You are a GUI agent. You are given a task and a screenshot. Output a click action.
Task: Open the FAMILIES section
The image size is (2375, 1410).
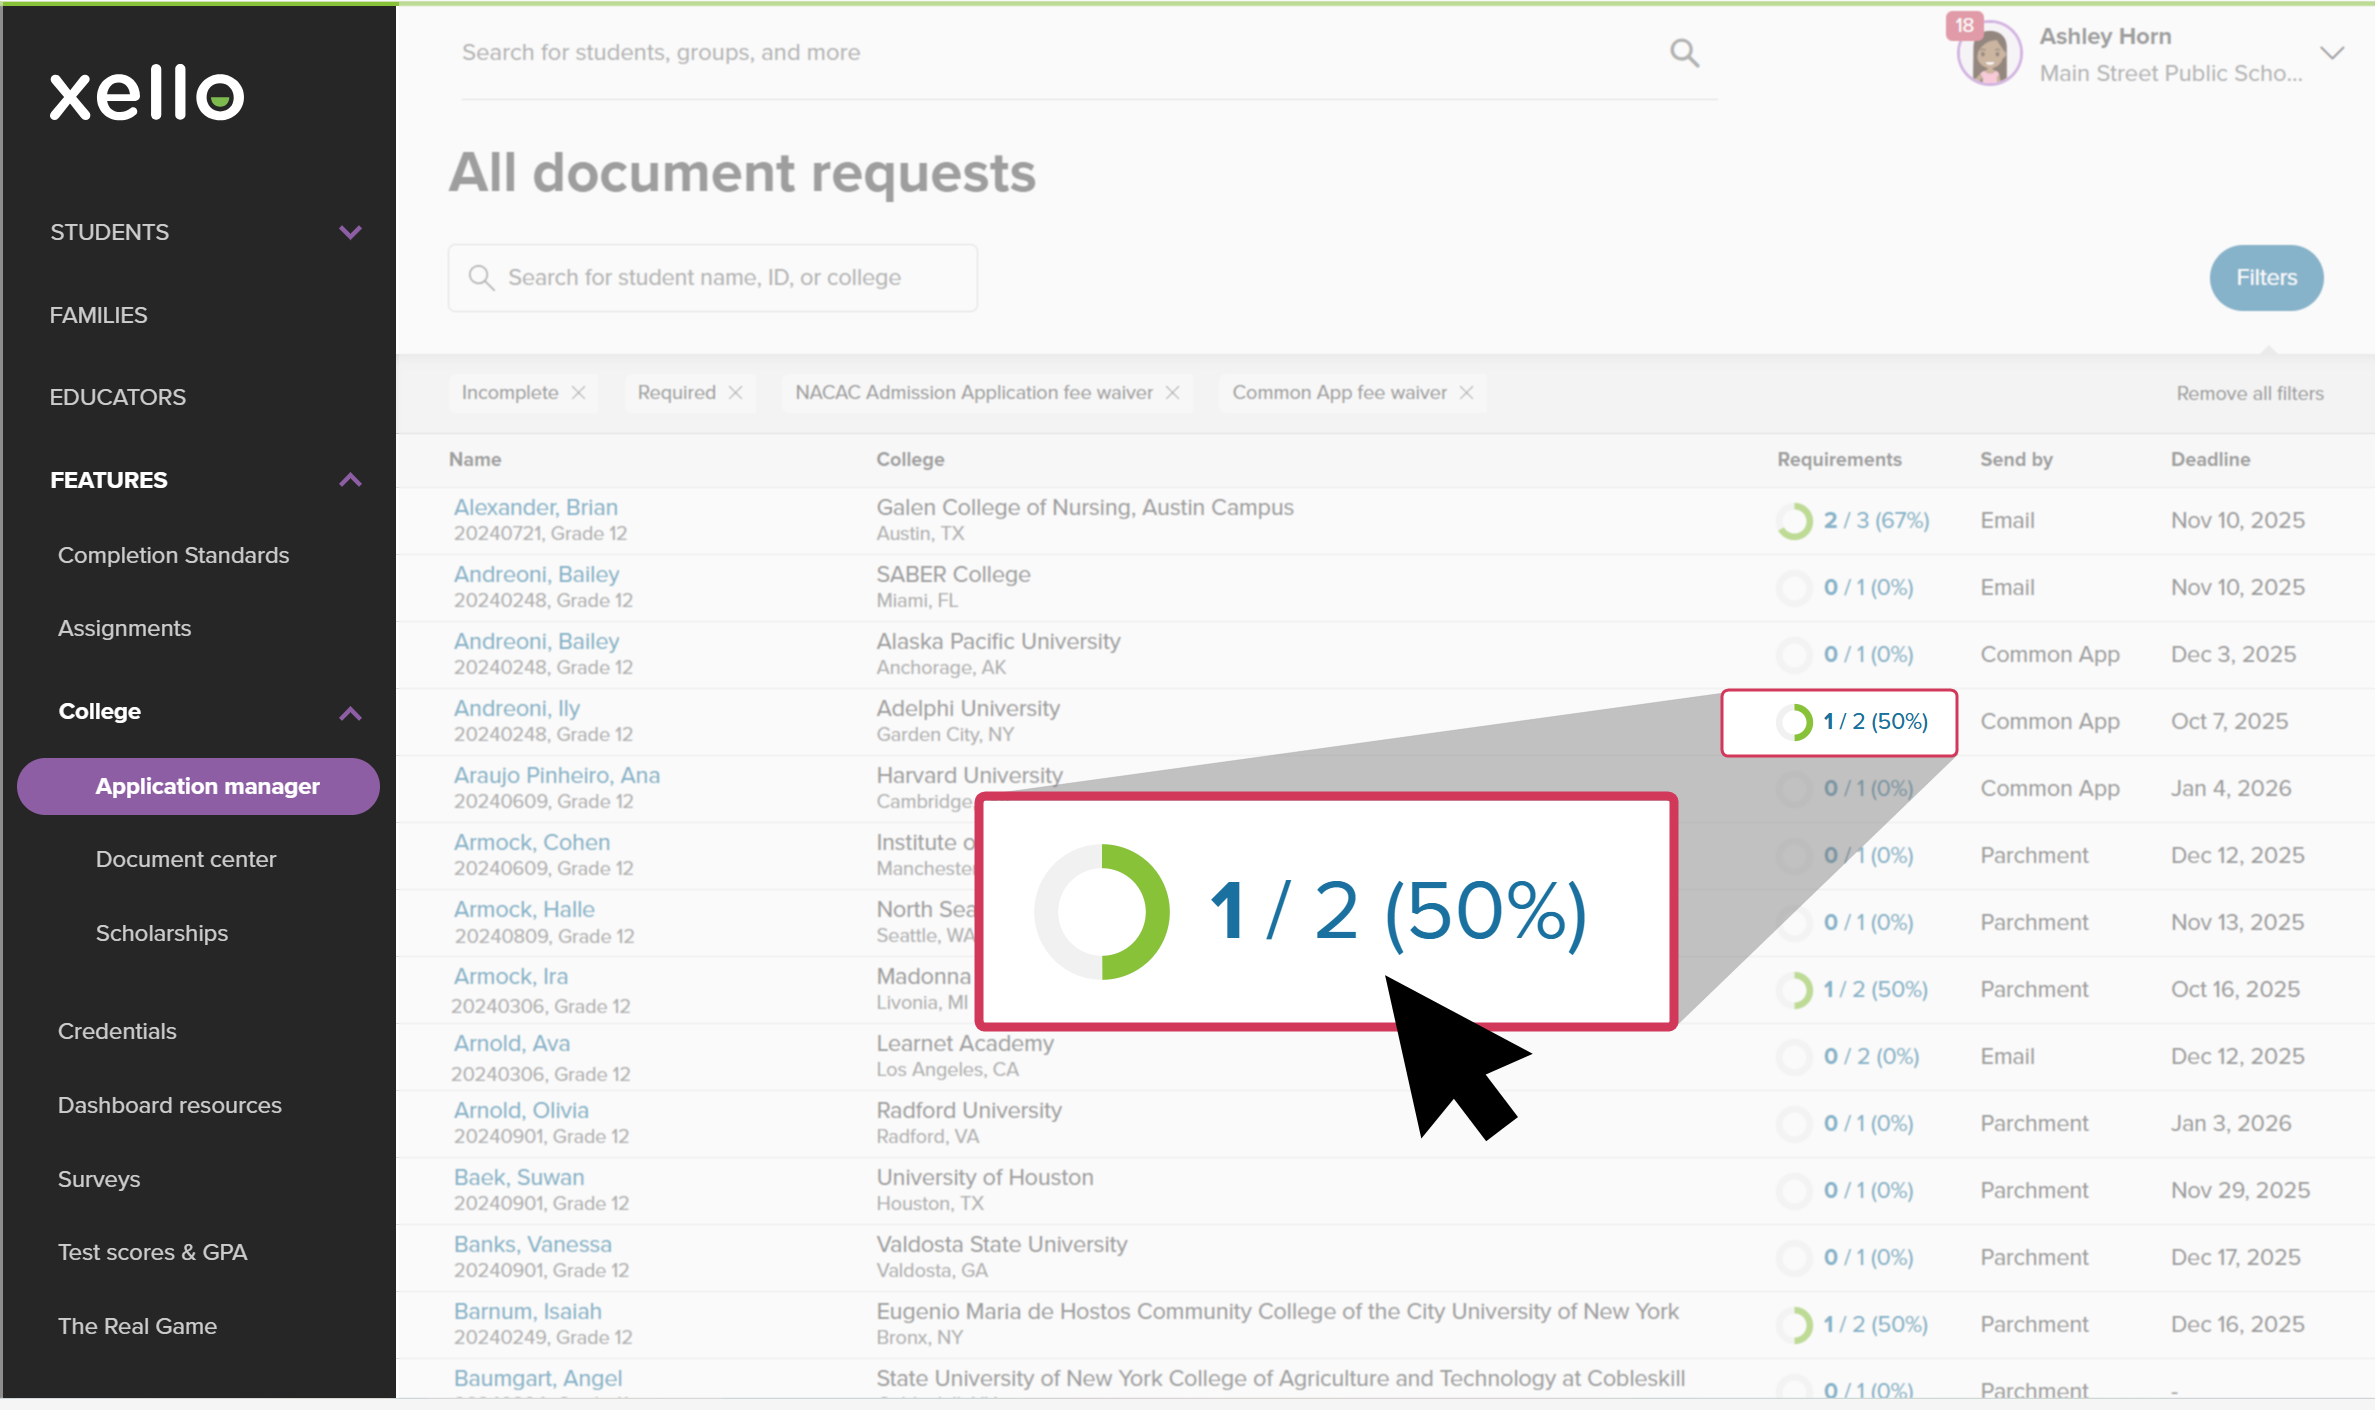(x=99, y=315)
